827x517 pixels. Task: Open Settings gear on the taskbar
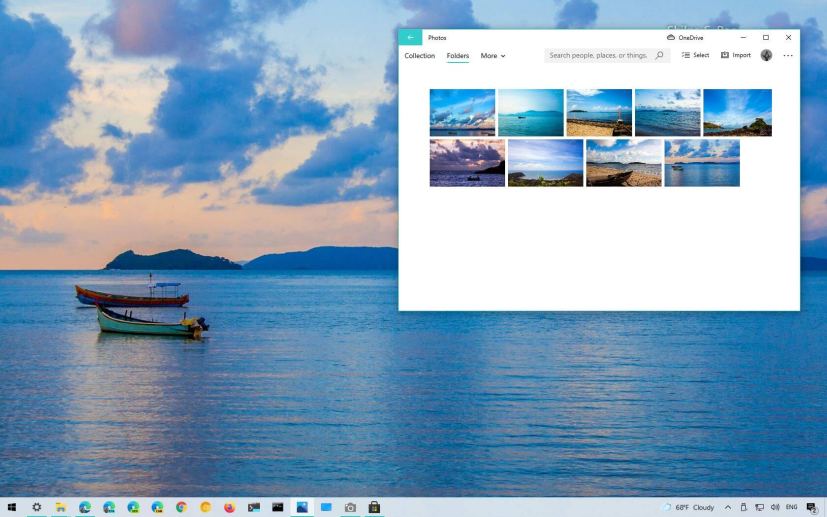pyautogui.click(x=37, y=507)
